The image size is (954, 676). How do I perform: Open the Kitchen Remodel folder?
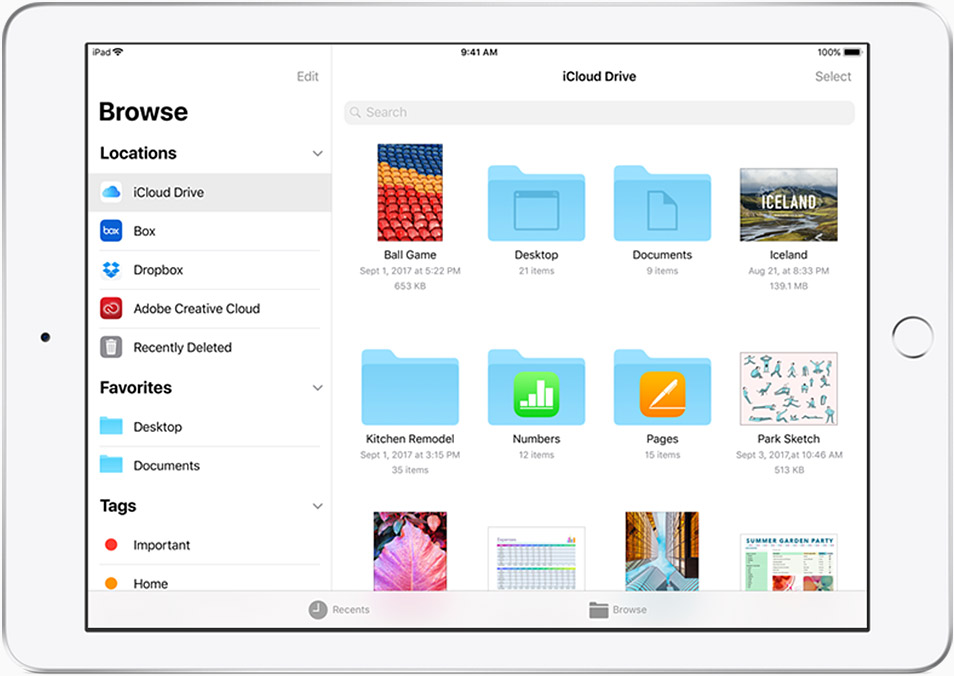click(x=410, y=387)
